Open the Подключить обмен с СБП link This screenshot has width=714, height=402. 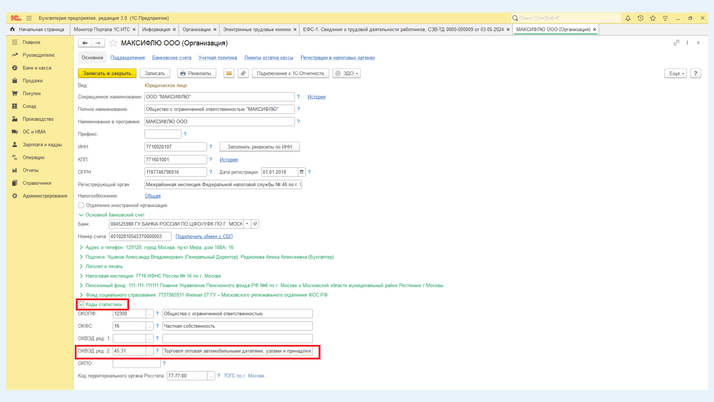204,237
